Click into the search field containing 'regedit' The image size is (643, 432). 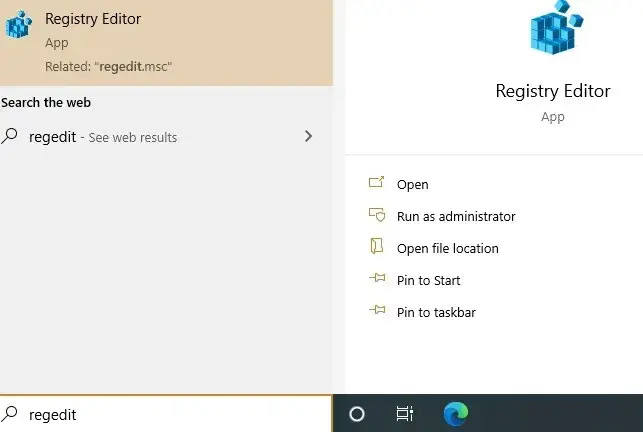[x=170, y=414]
